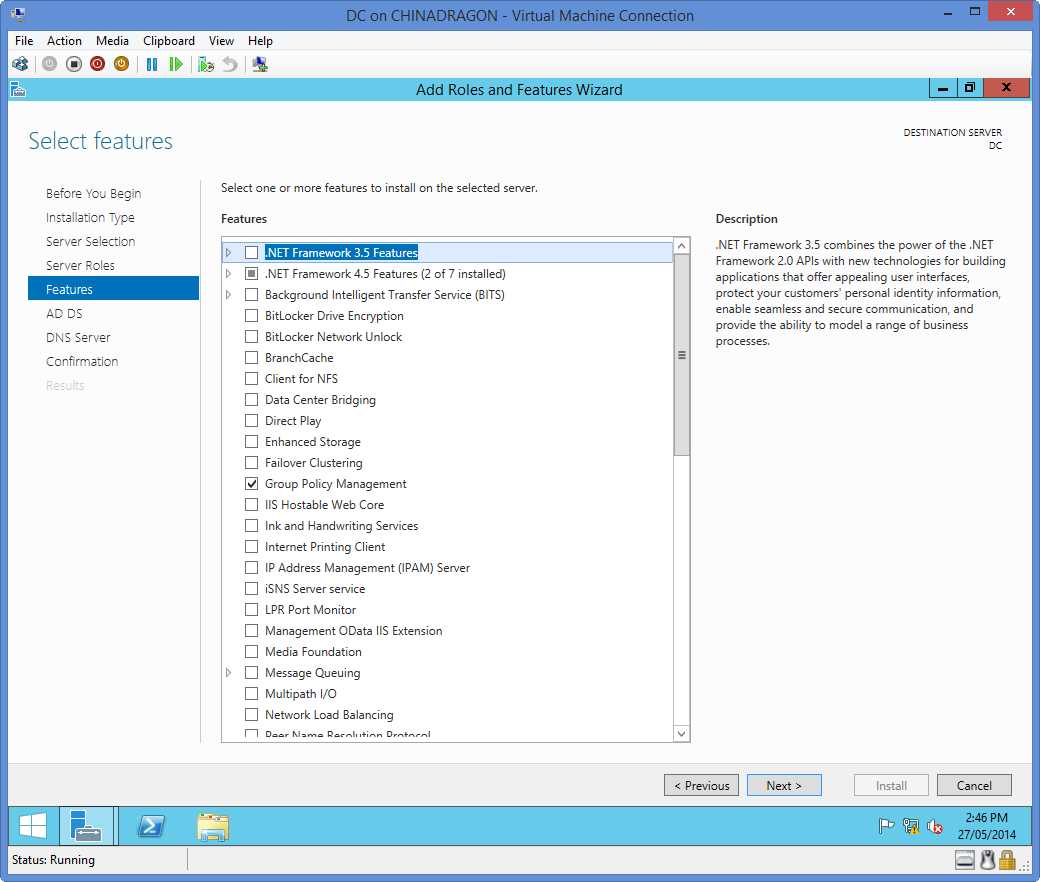The image size is (1040, 882).
Task: Go to the Confirmation wizard step
Action: pyautogui.click(x=82, y=361)
